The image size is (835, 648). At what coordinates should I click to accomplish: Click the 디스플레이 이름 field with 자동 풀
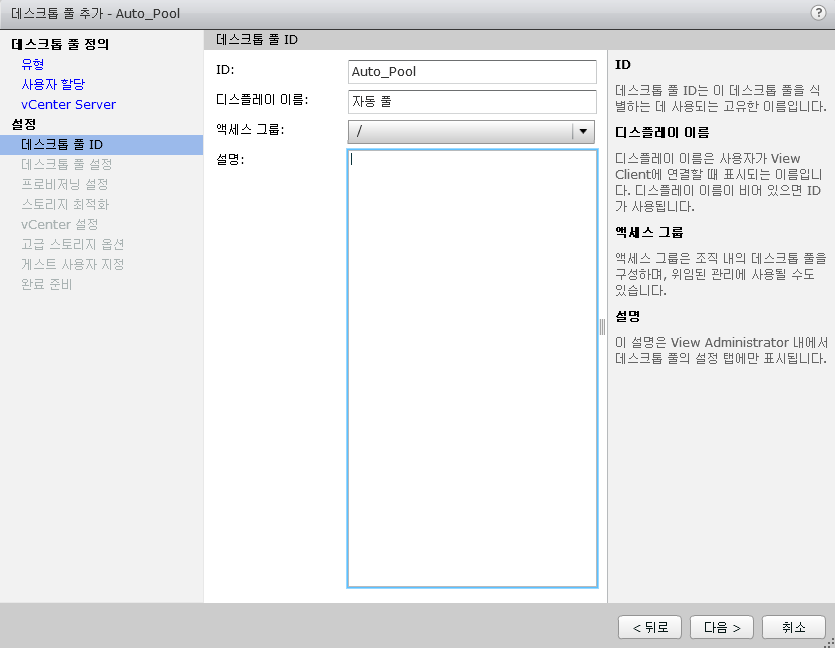click(x=472, y=102)
